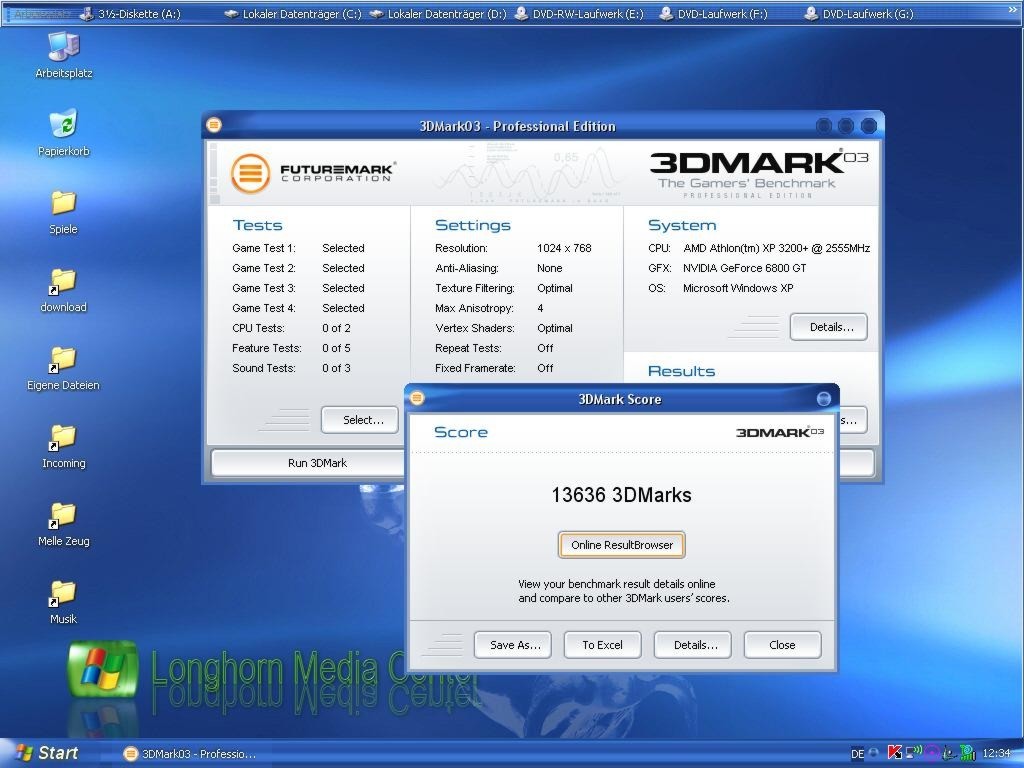Image resolution: width=1024 pixels, height=768 pixels.
Task: Click the Results section heading
Action: (681, 372)
